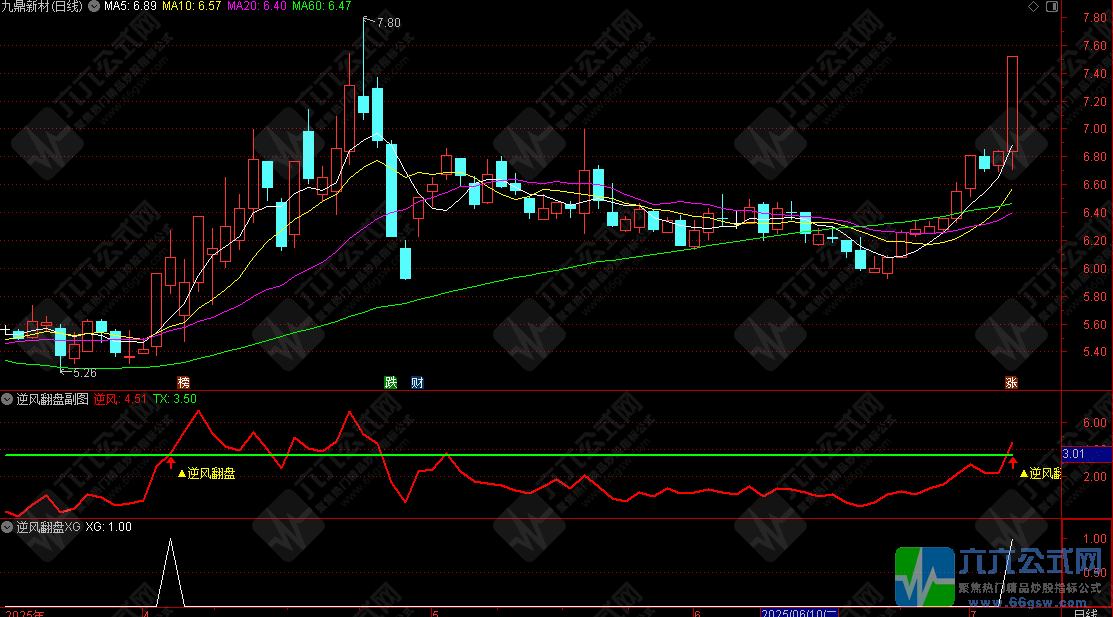1113x617 pixels.
Task: Click the panel layout icon at top right
Action: [1051, 7]
